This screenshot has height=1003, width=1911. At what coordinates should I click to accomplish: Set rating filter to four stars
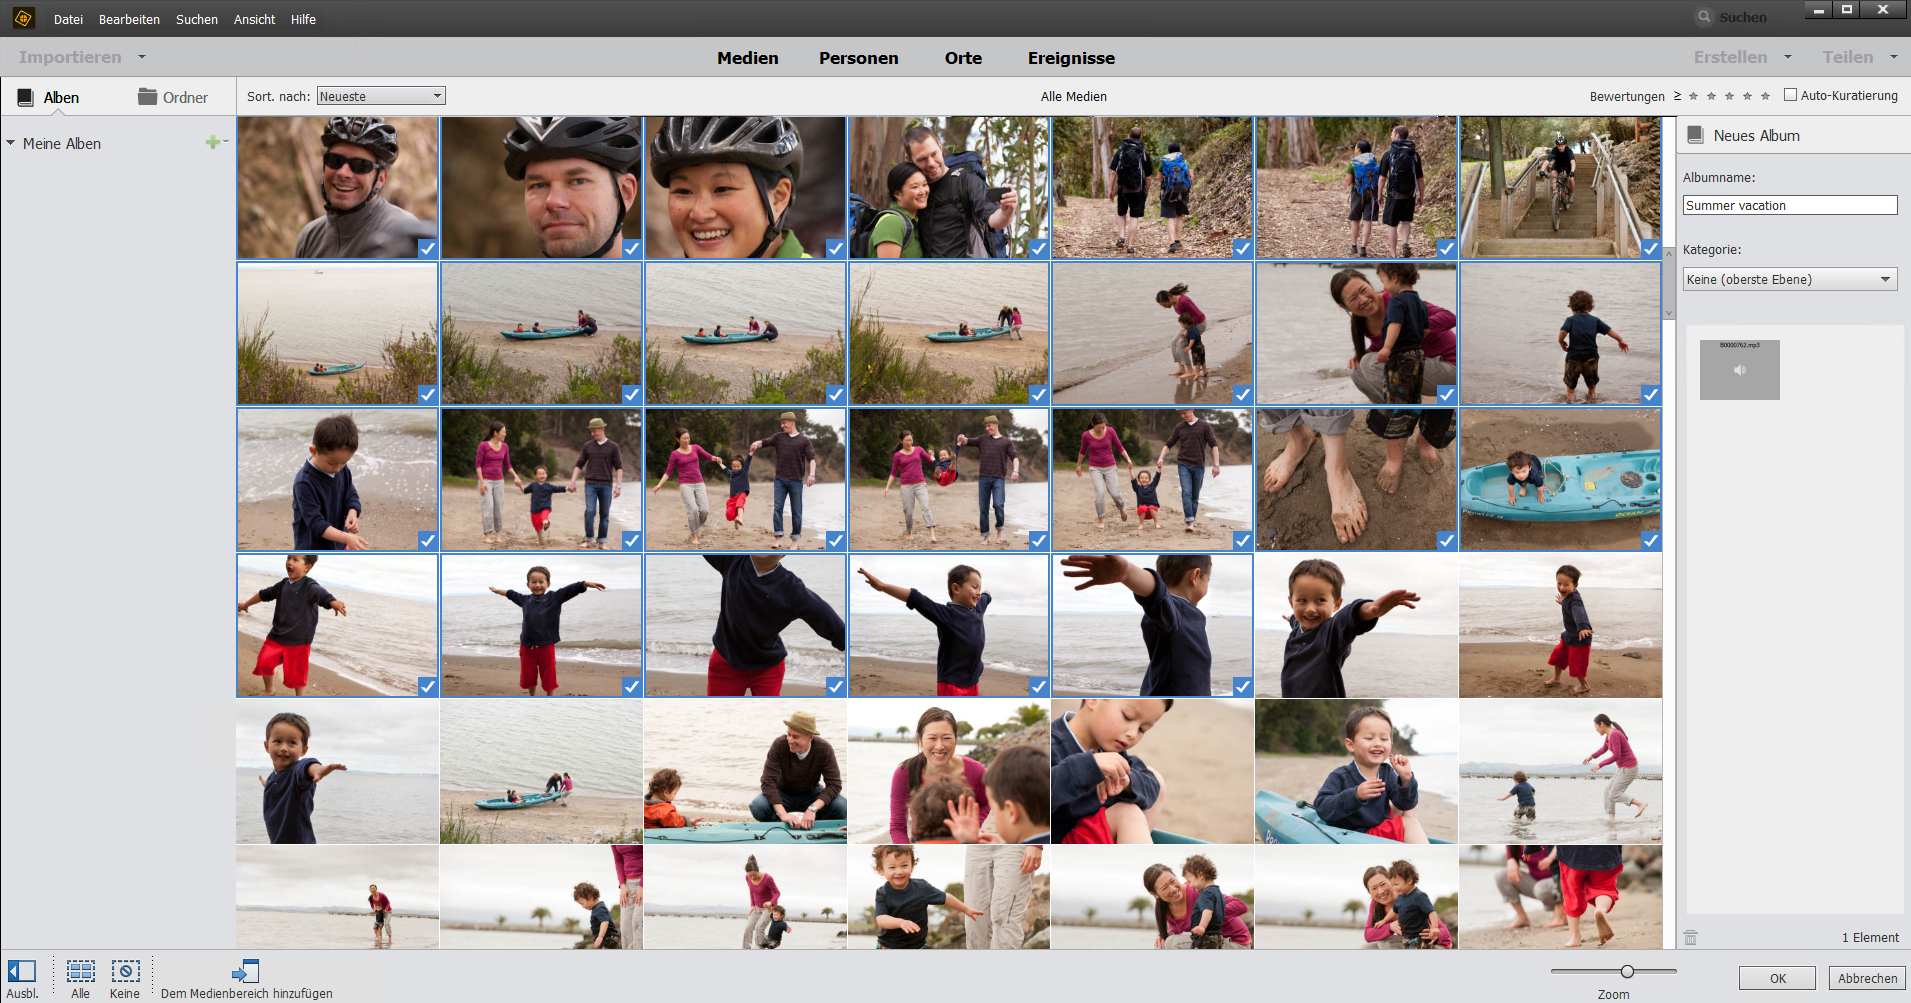click(x=1747, y=96)
